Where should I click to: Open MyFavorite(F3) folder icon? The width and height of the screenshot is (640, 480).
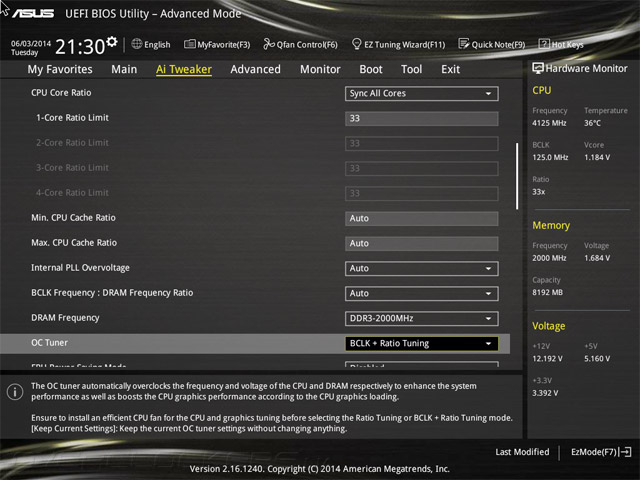click(189, 44)
